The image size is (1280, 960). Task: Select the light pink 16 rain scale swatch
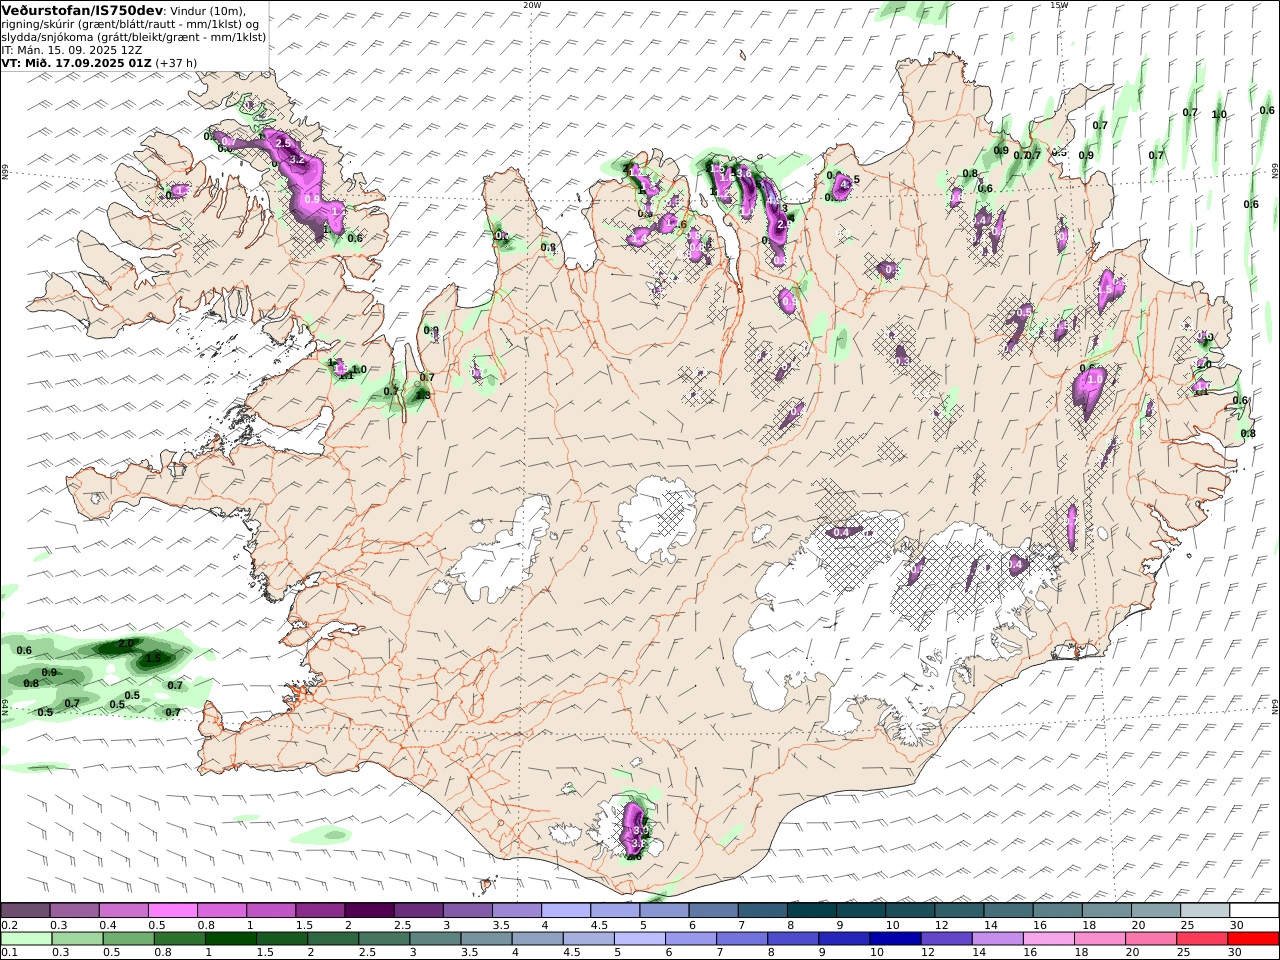[1047, 938]
